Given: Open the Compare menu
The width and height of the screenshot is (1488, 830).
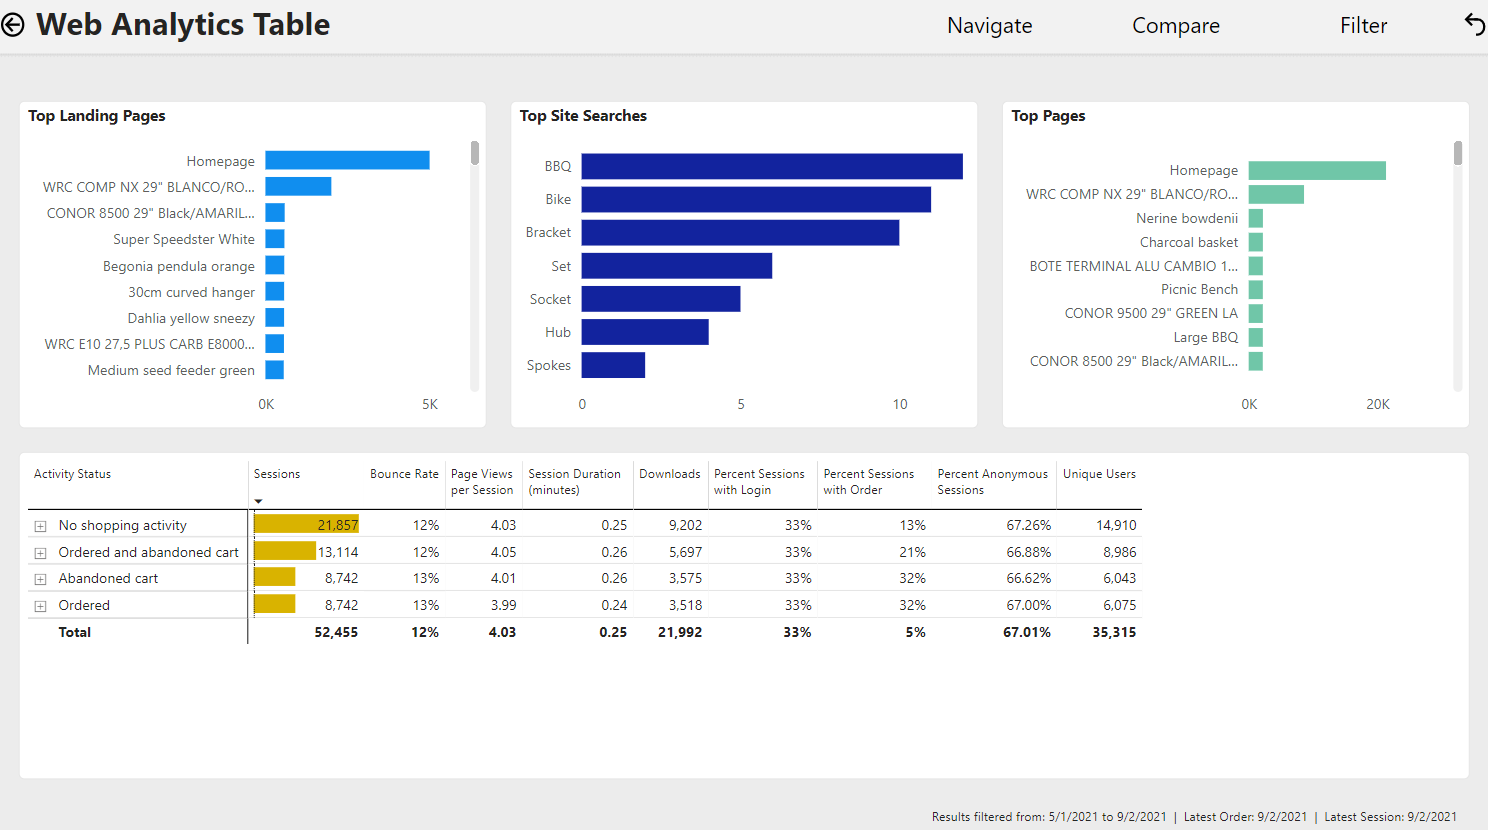Looking at the screenshot, I should (x=1176, y=25).
